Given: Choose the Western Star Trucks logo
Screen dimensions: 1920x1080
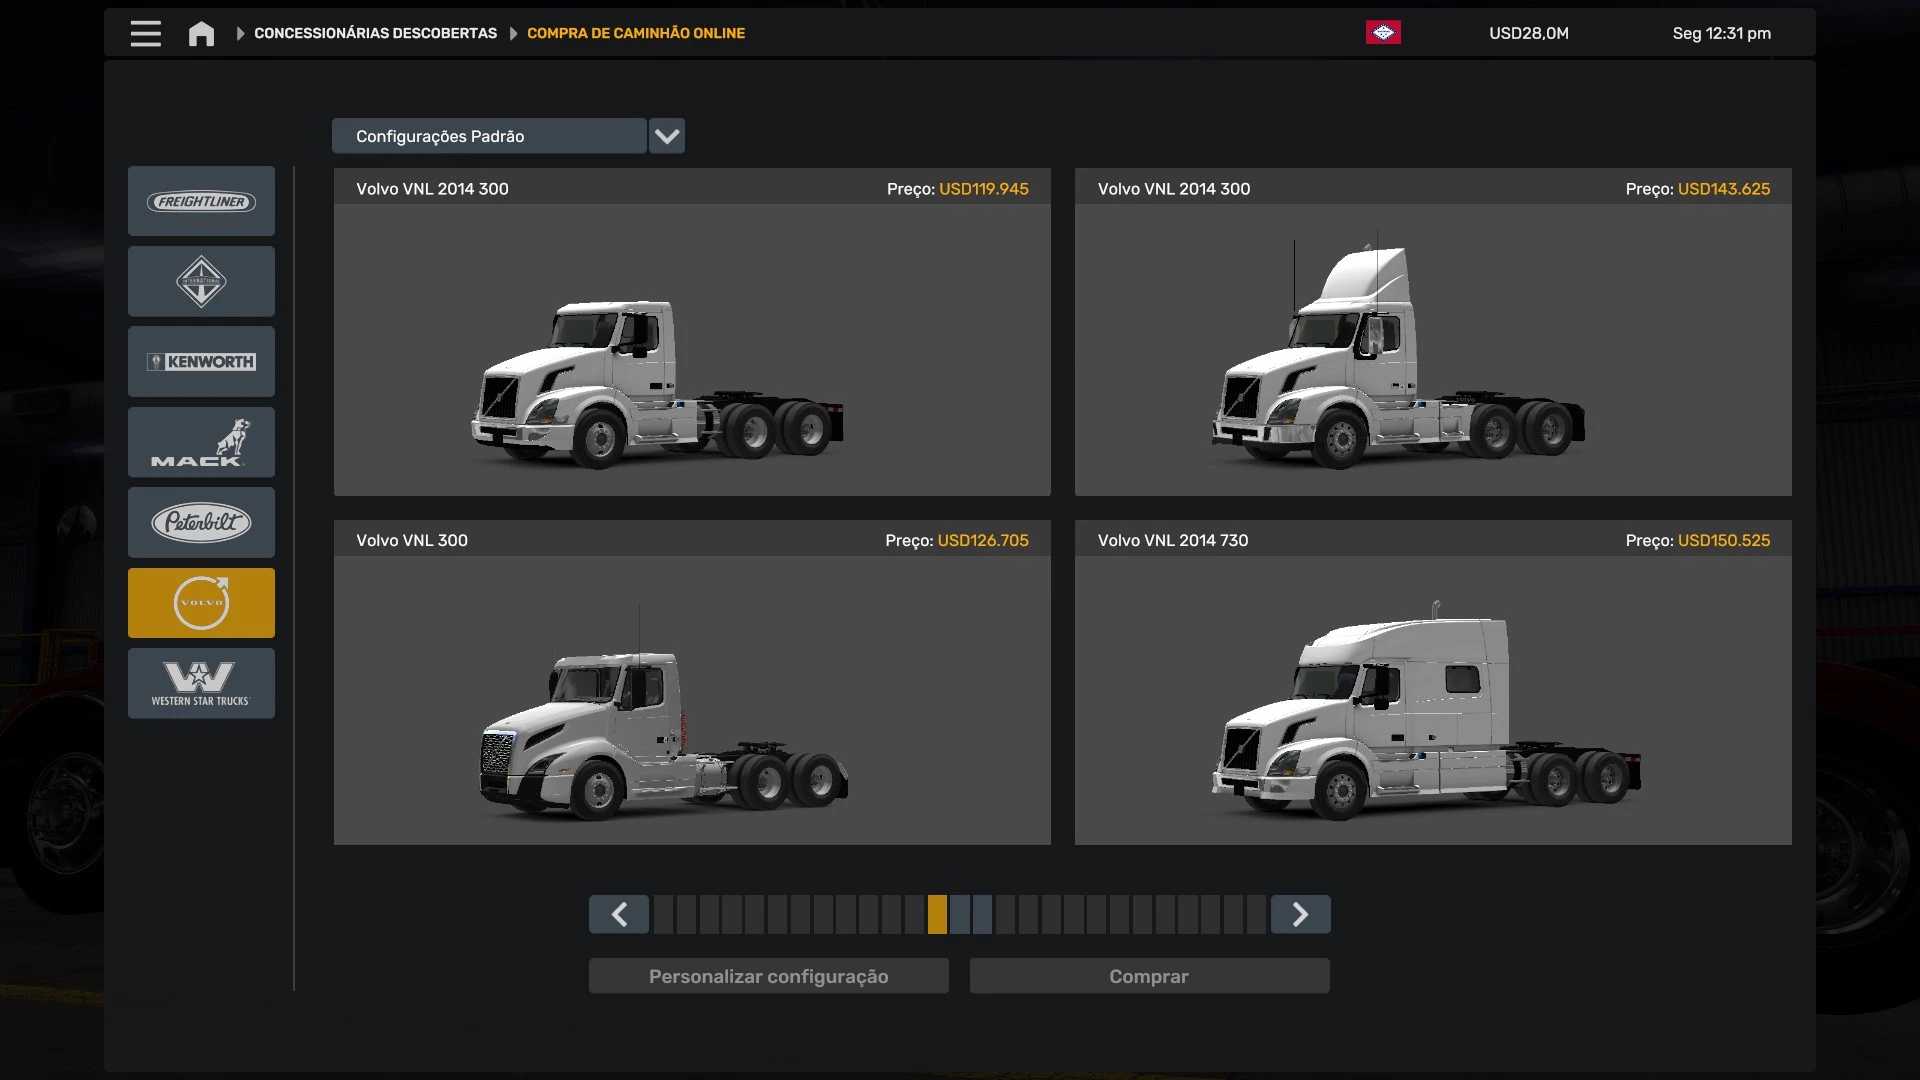Looking at the screenshot, I should [201, 683].
